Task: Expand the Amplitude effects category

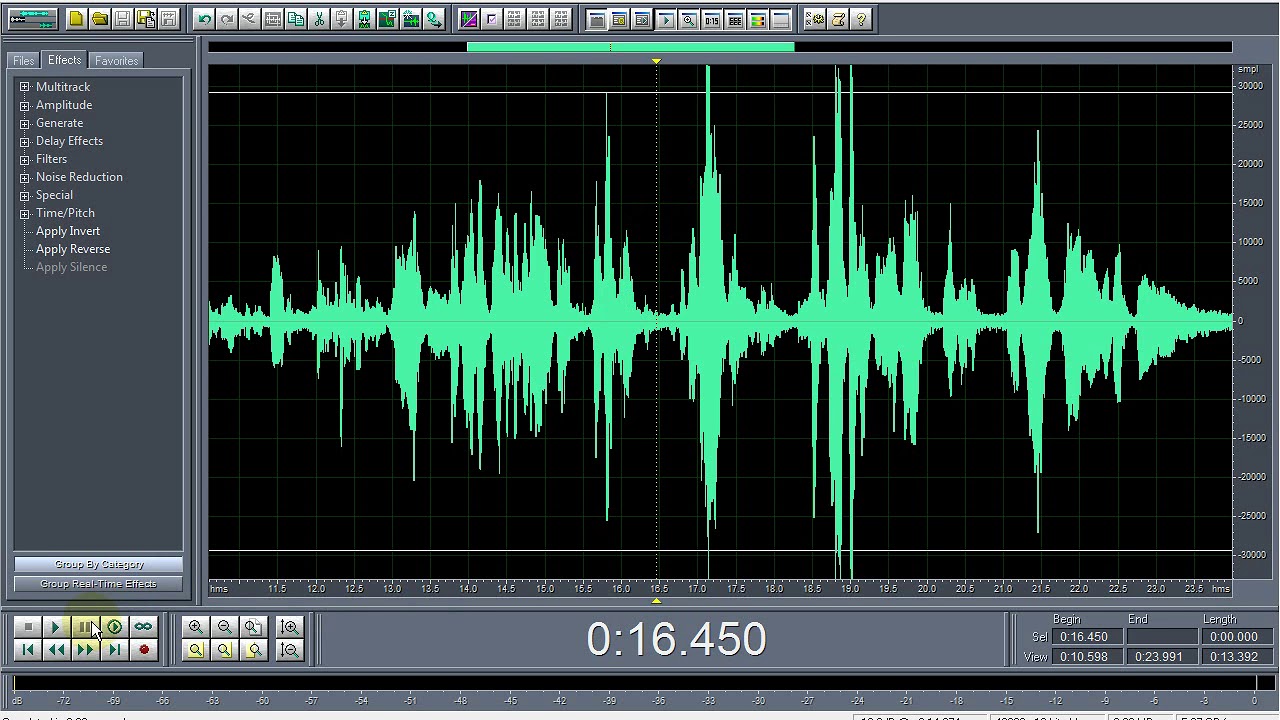Action: click(x=24, y=105)
